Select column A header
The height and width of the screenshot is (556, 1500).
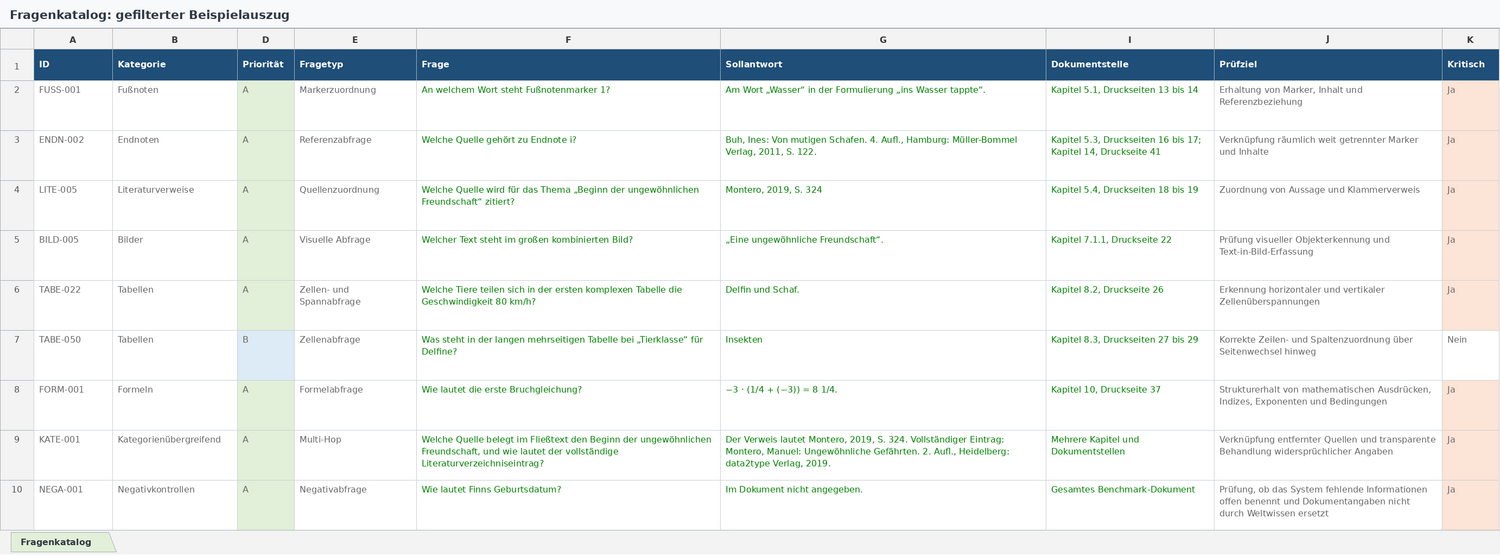tap(73, 39)
